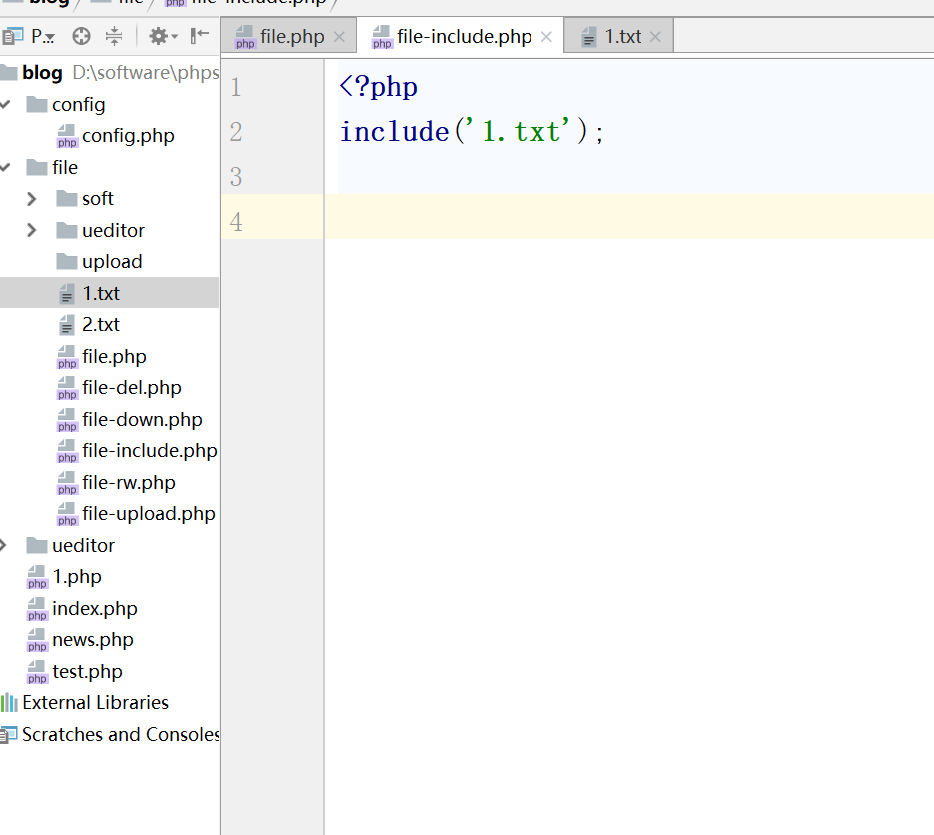This screenshot has height=835, width=934.
Task: Click the '1.txt' string literal
Action: pyautogui.click(x=517, y=132)
